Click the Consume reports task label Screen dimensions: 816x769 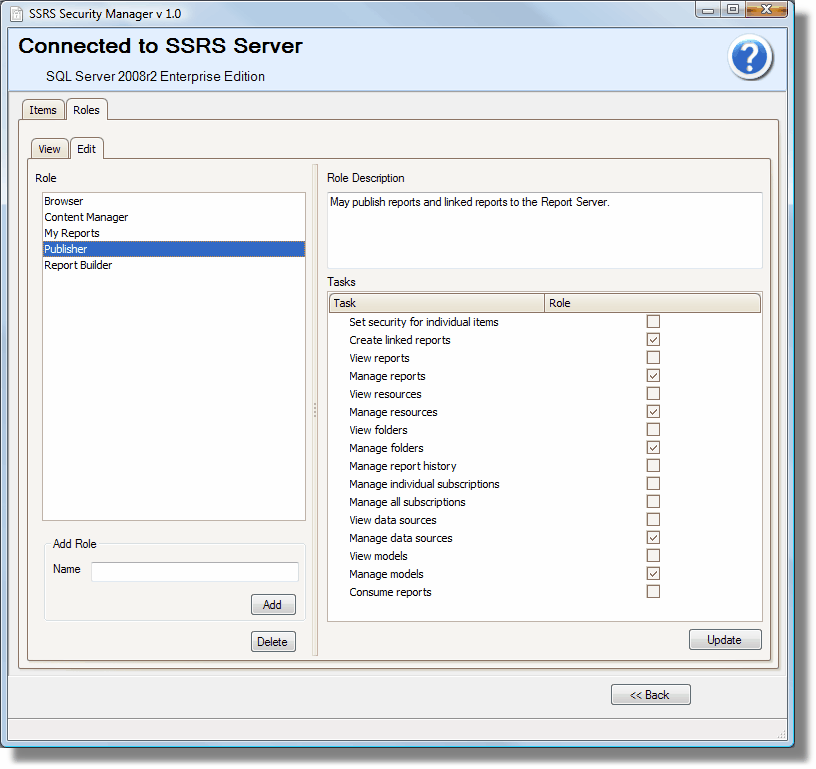[x=390, y=592]
